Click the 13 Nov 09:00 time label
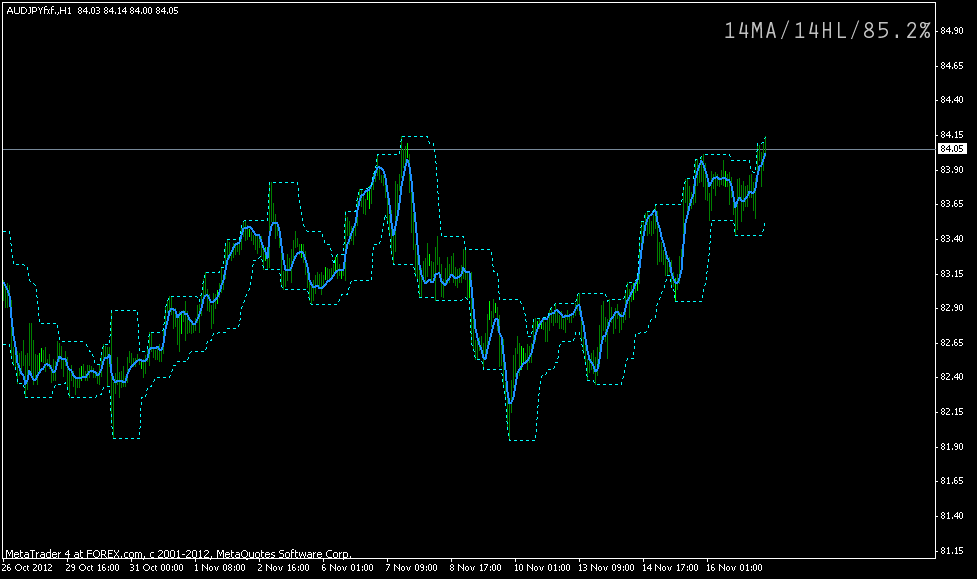The width and height of the screenshot is (977, 579). [x=606, y=568]
